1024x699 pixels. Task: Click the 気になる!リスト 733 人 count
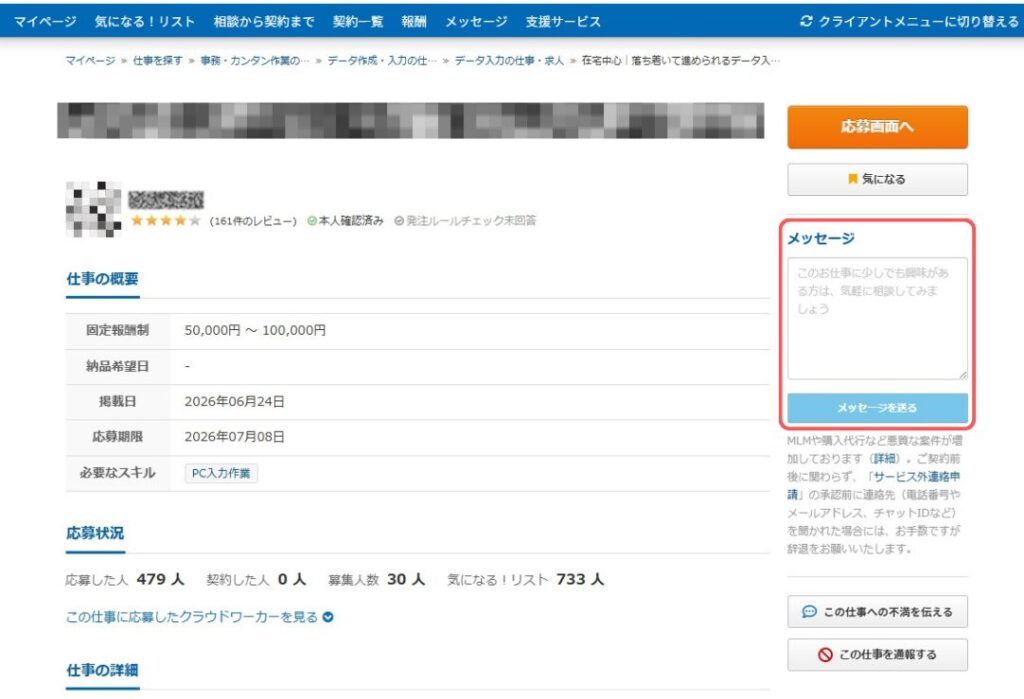[526, 579]
